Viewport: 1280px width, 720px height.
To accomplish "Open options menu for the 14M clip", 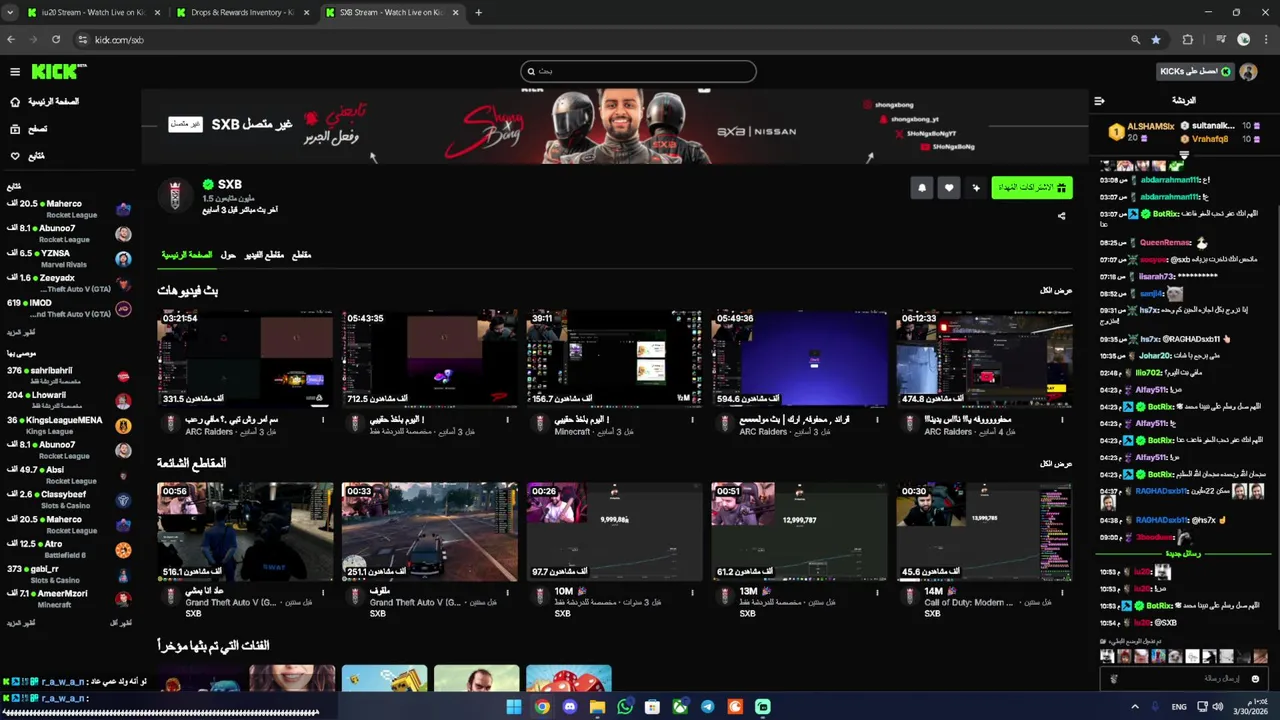I will click(1062, 592).
